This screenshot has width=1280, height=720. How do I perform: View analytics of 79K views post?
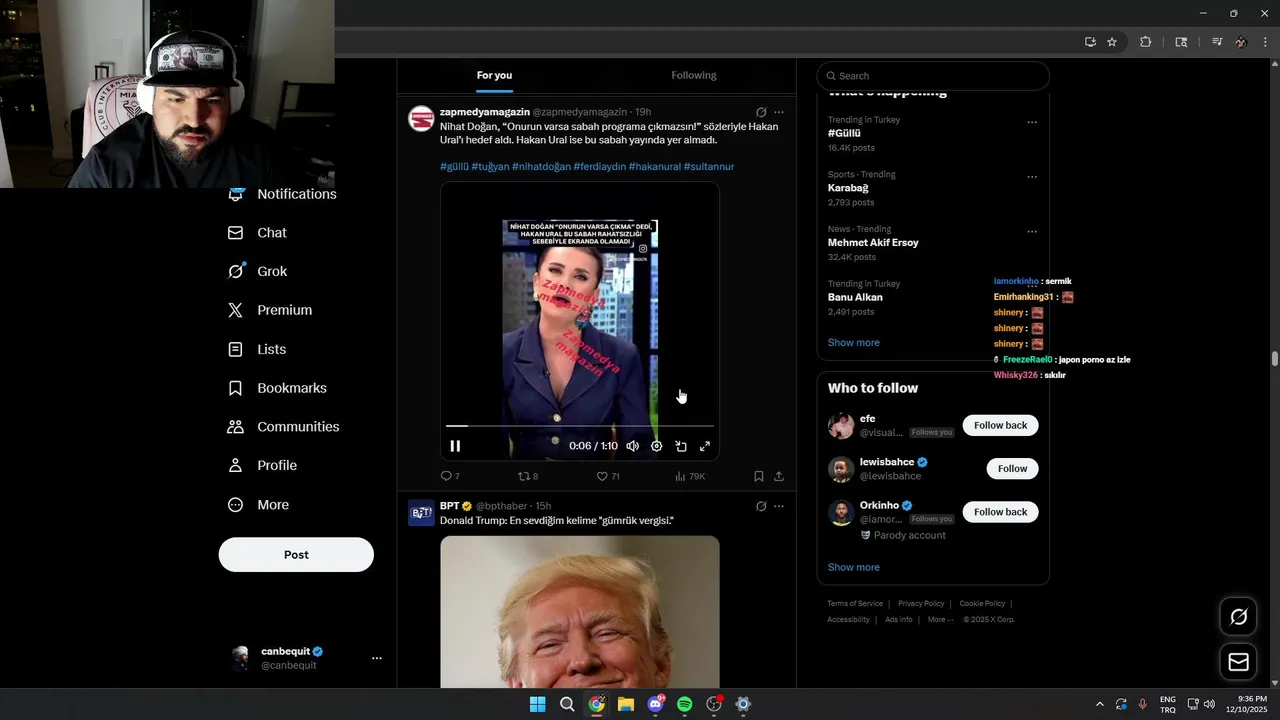pyautogui.click(x=690, y=476)
